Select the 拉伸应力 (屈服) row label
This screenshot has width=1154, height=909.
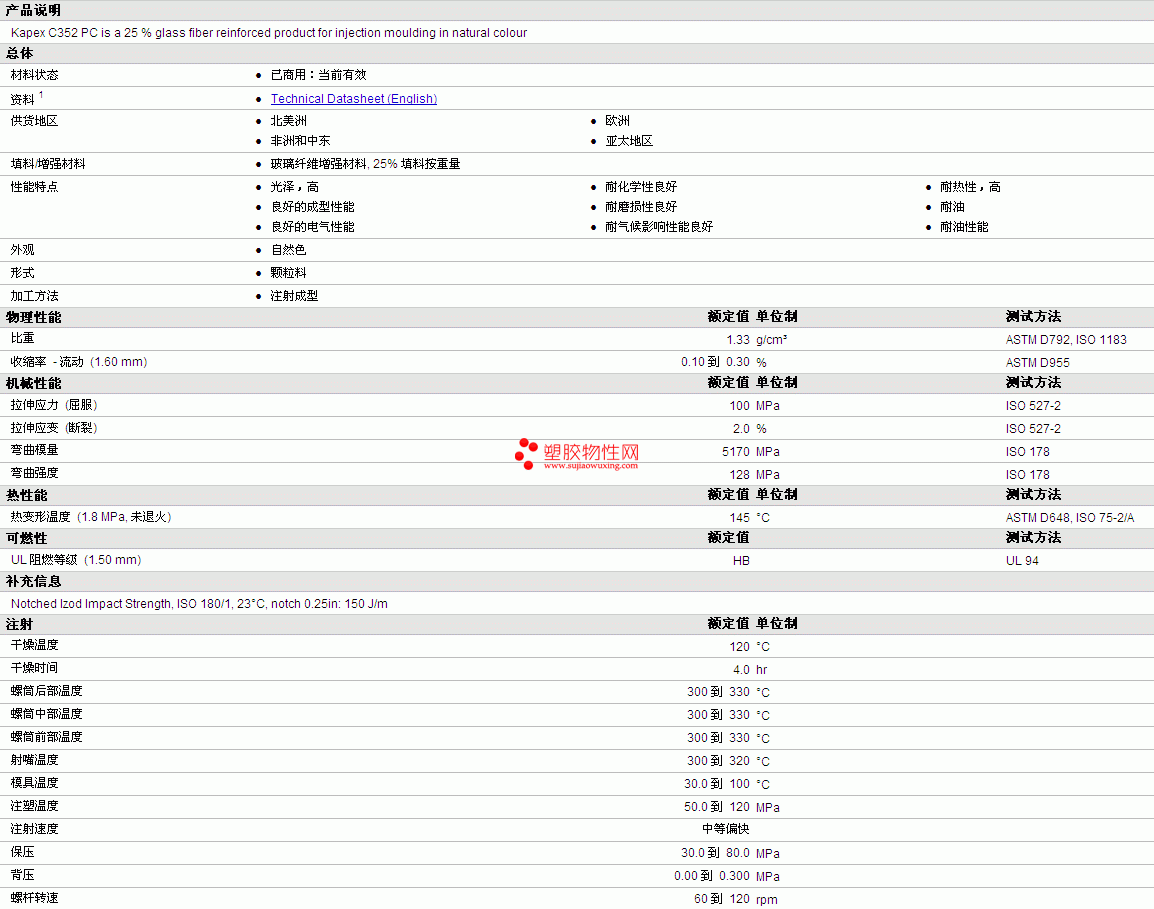click(x=54, y=406)
